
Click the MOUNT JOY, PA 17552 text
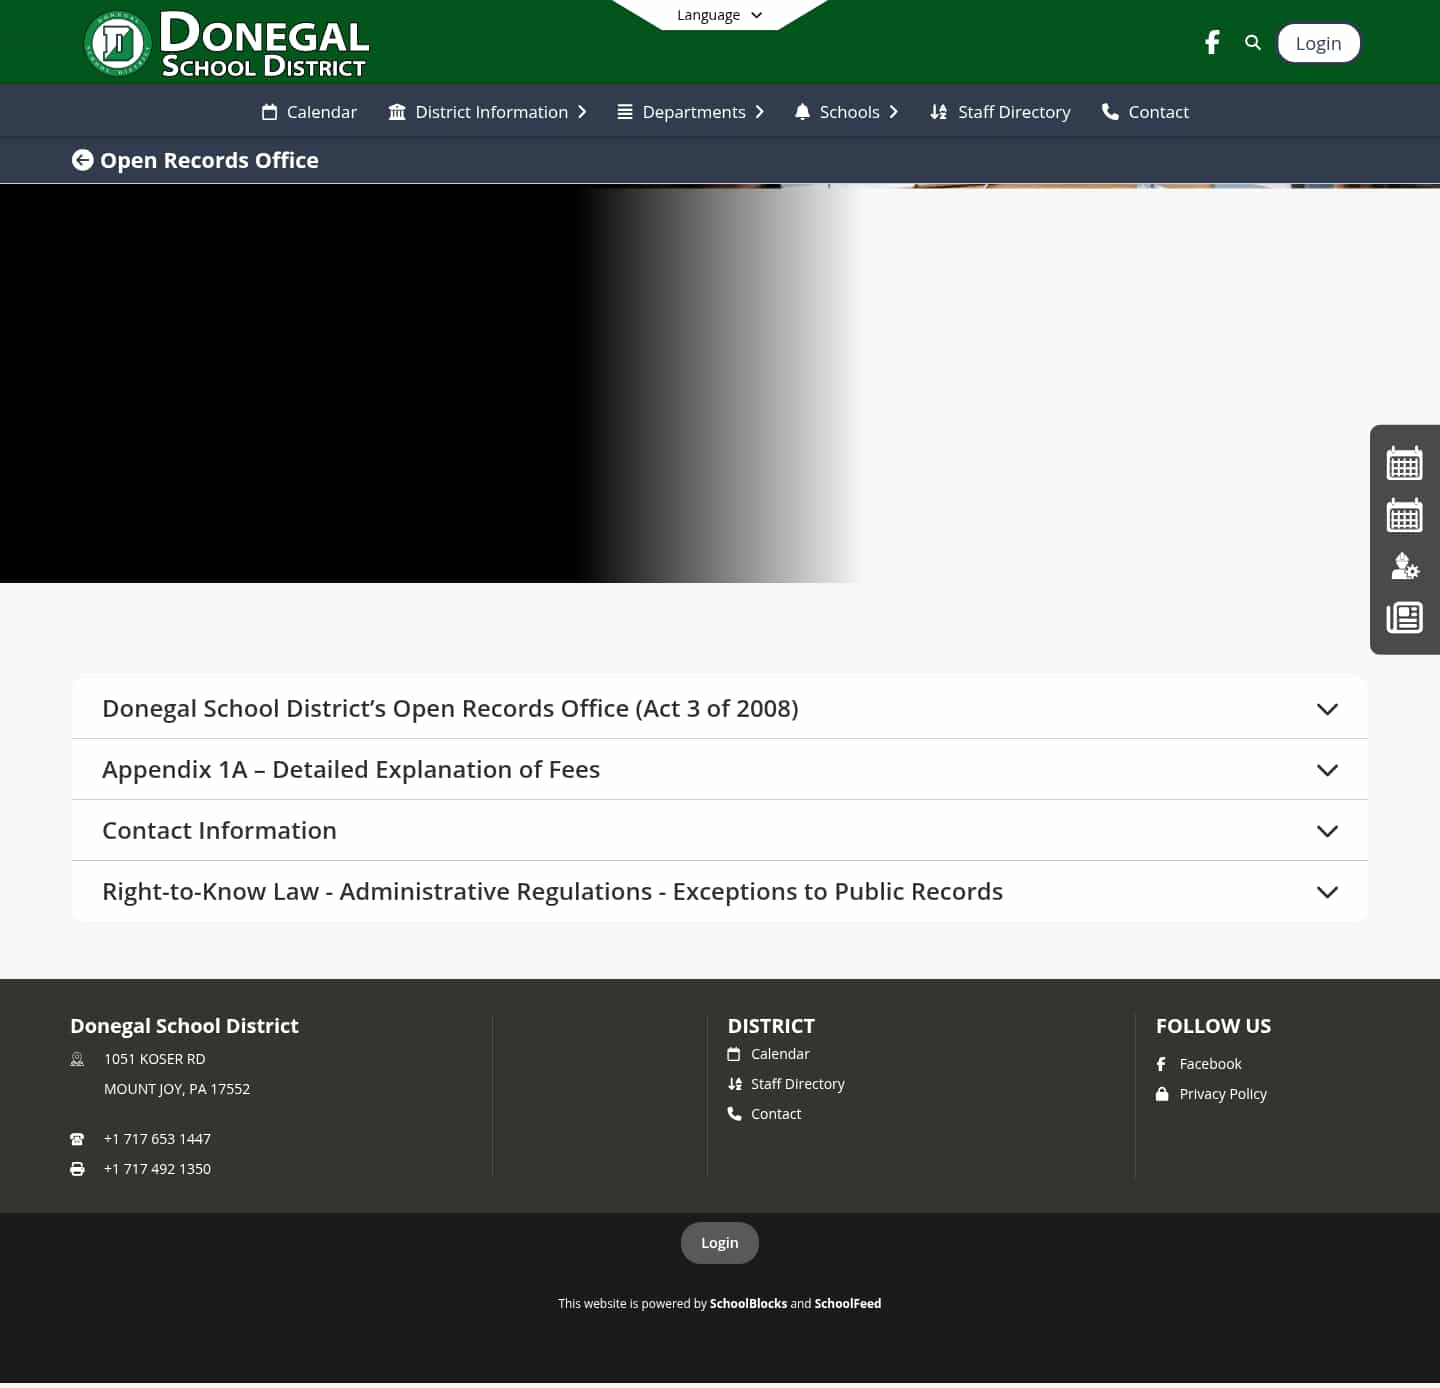[x=177, y=1089]
